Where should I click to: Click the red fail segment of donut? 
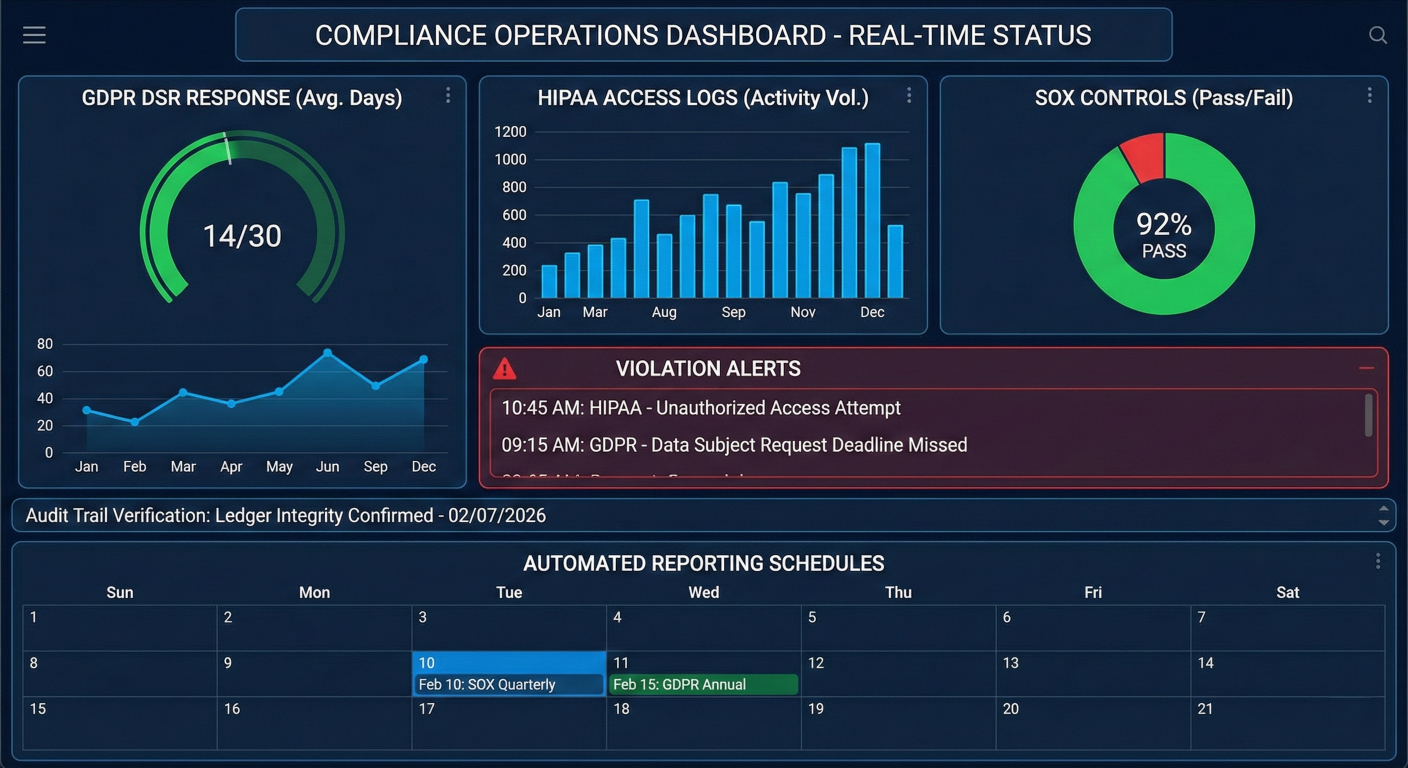coord(1144,157)
